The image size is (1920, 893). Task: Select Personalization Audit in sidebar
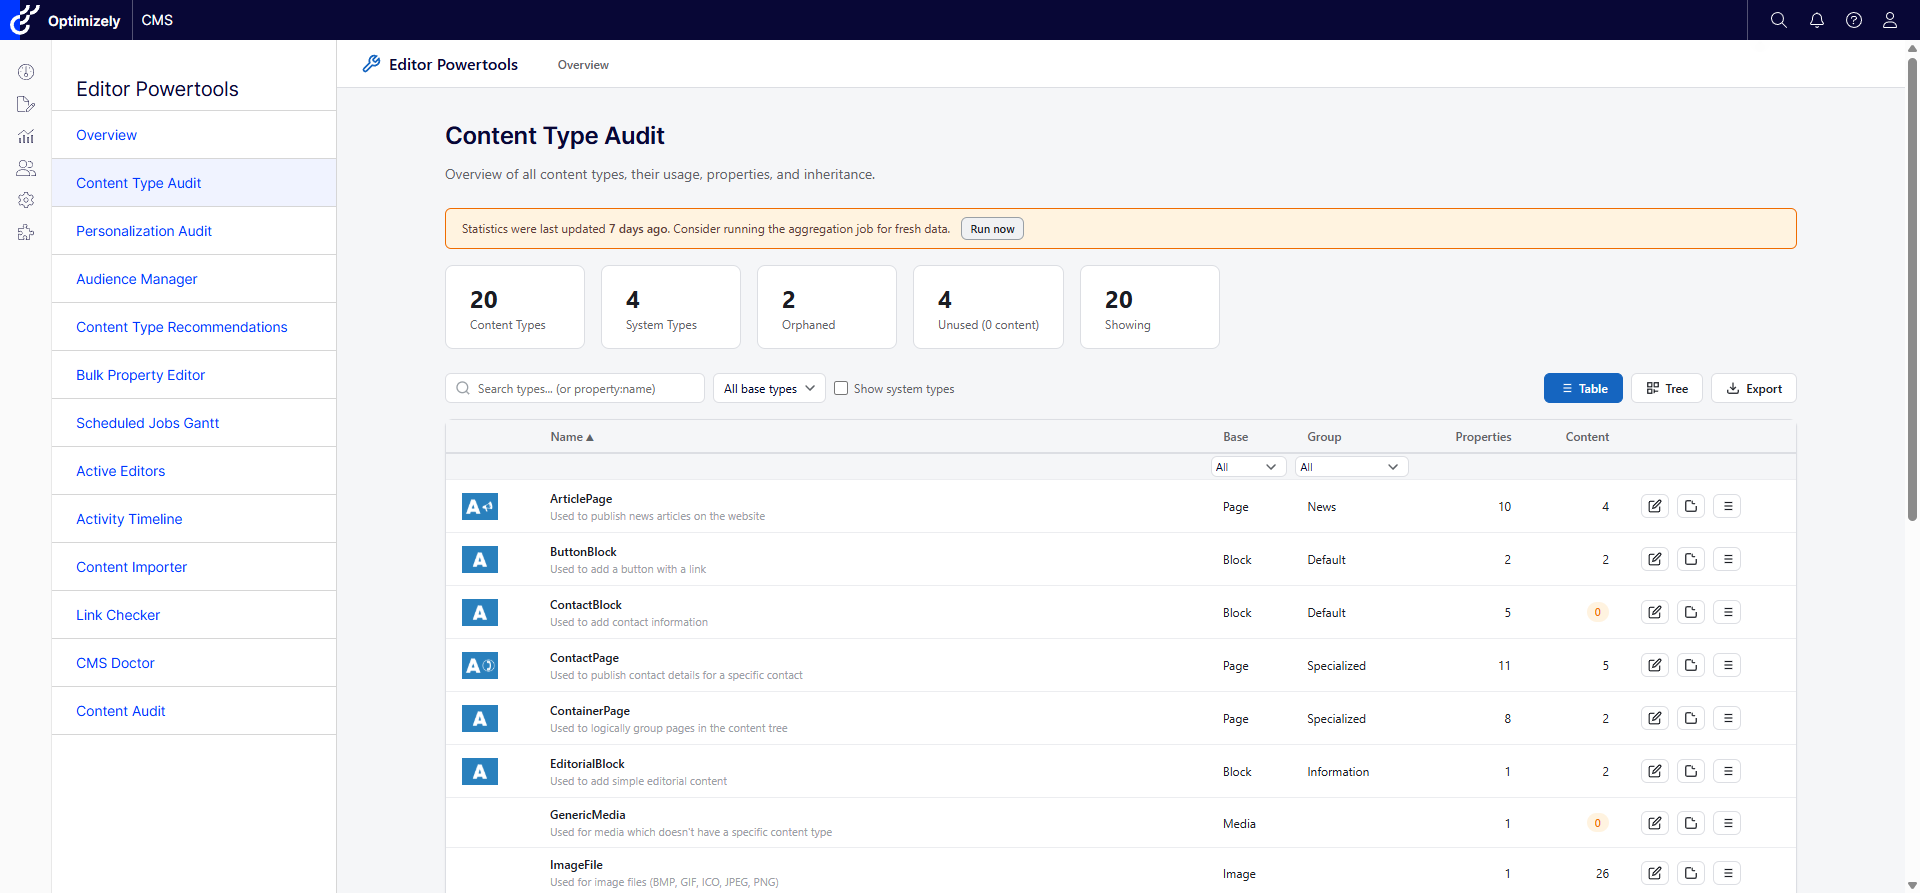point(144,231)
